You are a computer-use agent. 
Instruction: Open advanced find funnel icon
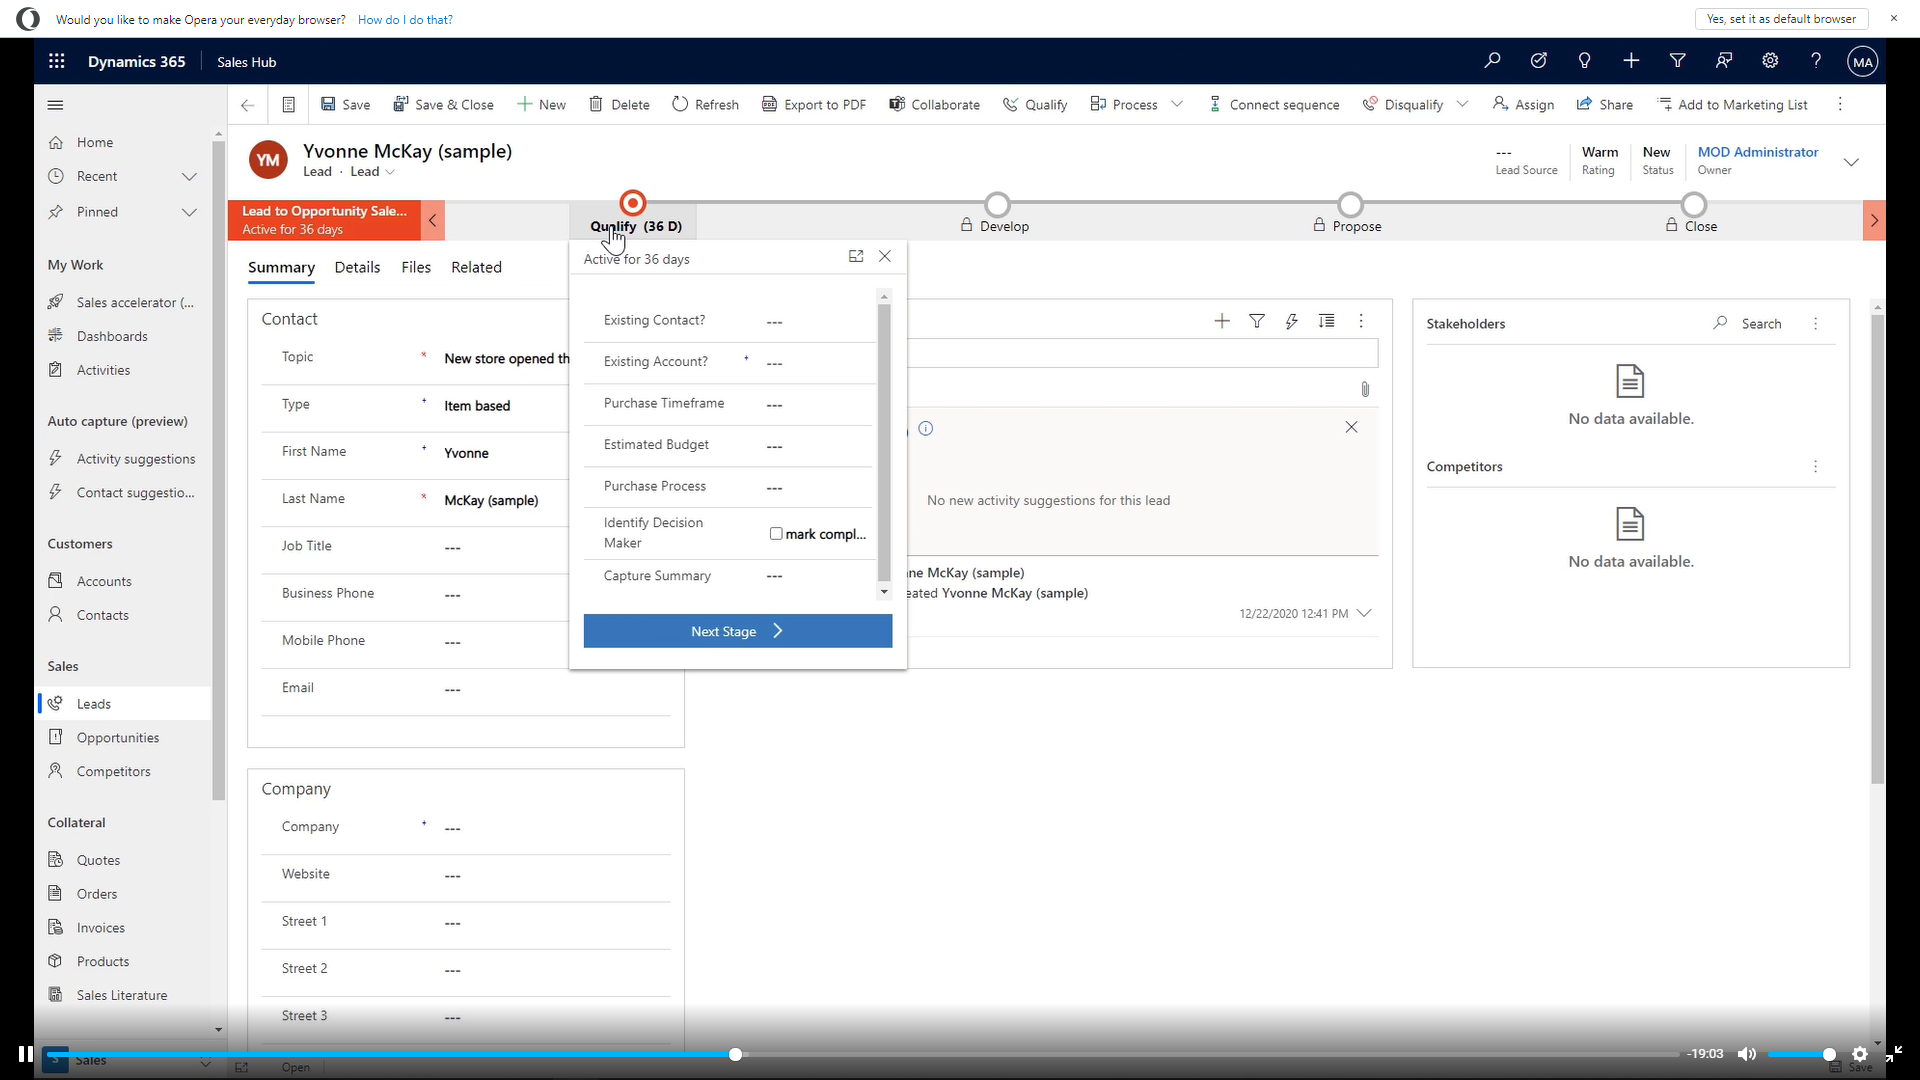(1677, 61)
